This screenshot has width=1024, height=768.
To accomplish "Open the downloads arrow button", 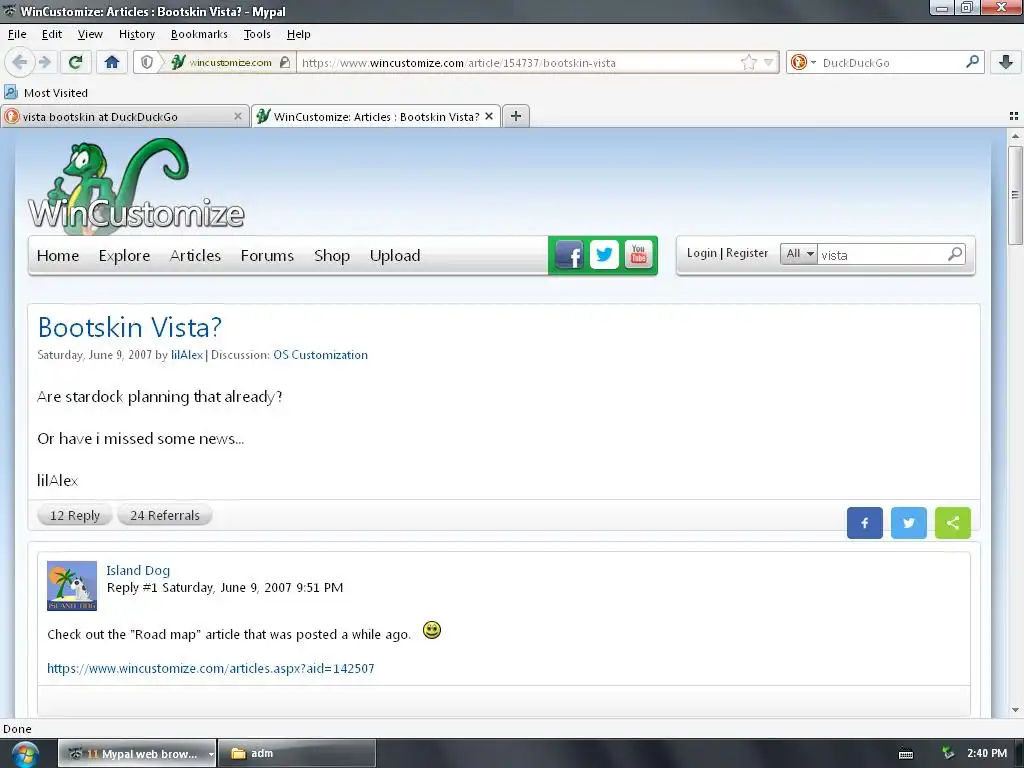I will pyautogui.click(x=1006, y=62).
